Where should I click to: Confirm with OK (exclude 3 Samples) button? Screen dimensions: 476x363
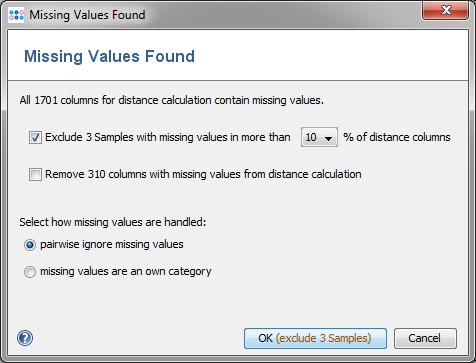[315, 338]
